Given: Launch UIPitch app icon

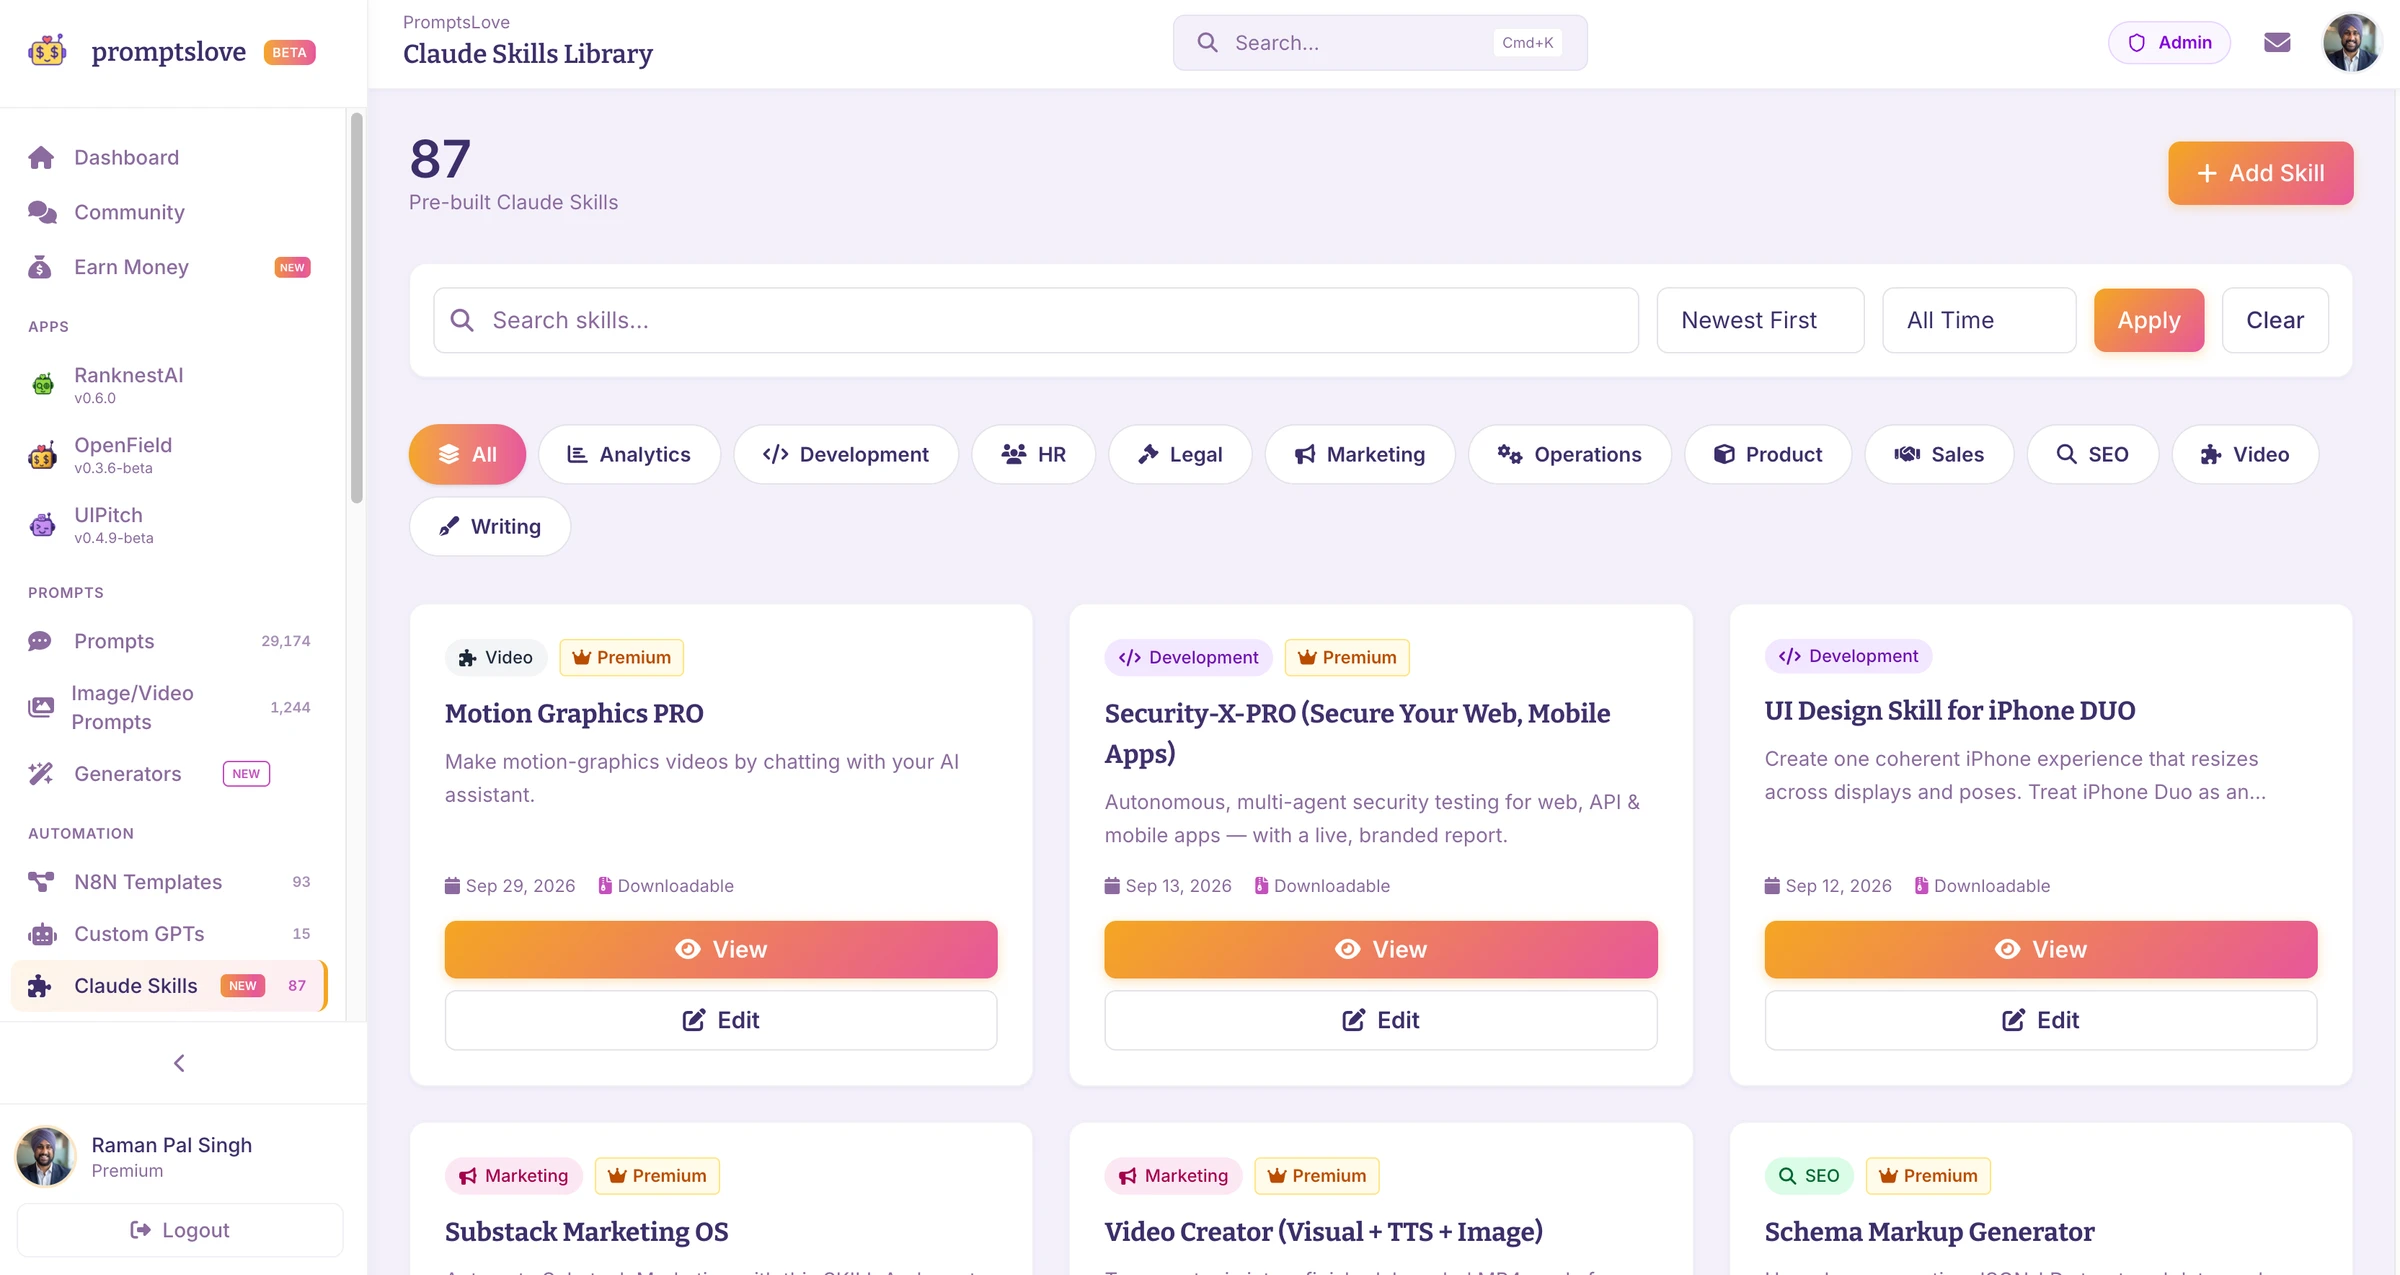Looking at the screenshot, I should [42, 524].
